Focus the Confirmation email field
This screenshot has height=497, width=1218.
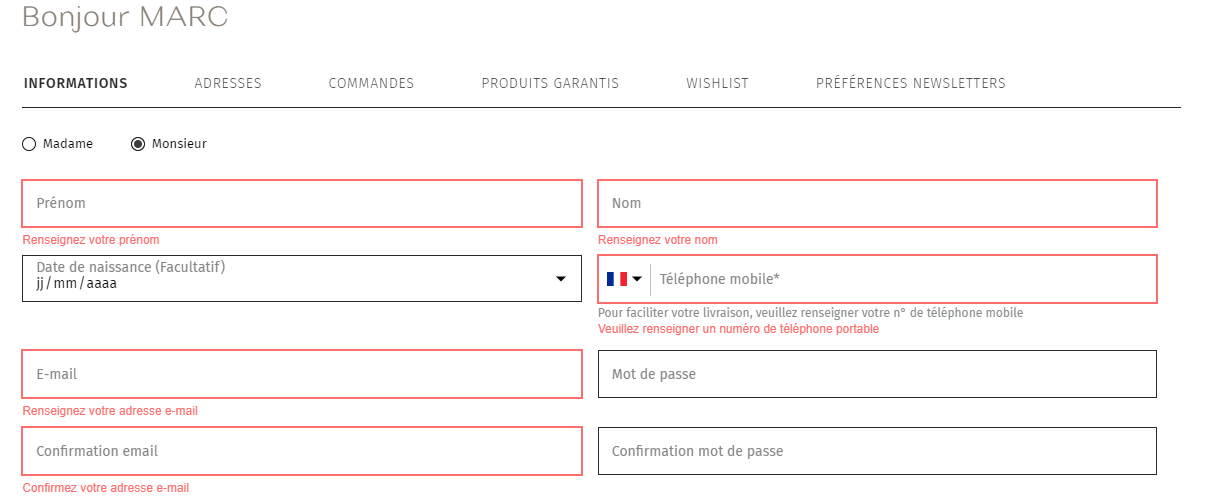point(302,451)
